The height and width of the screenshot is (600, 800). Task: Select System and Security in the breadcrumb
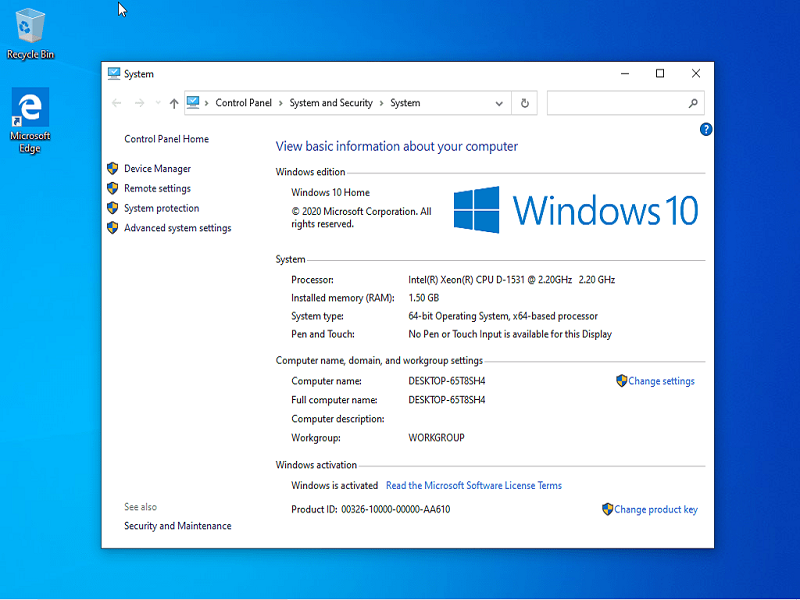pos(331,103)
